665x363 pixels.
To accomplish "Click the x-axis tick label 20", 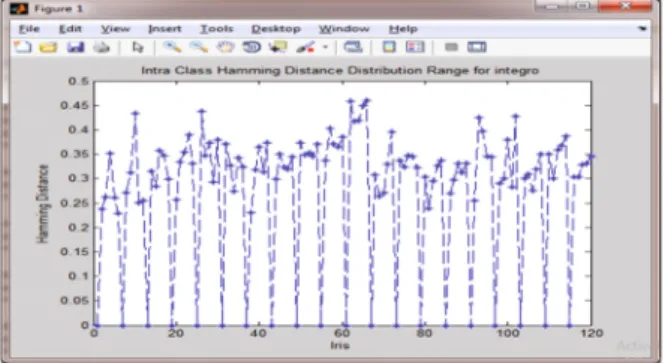I will point(176,333).
